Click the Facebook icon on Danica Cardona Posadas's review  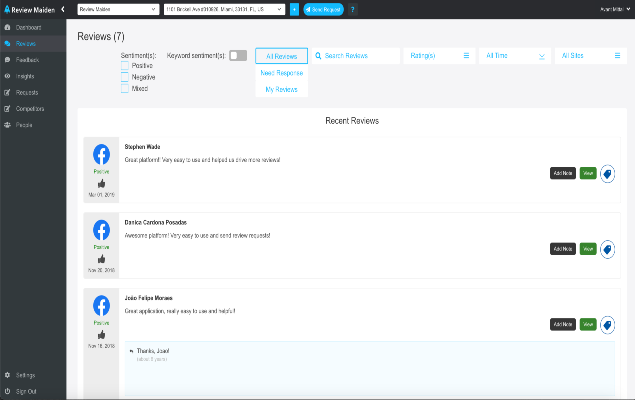point(101,230)
